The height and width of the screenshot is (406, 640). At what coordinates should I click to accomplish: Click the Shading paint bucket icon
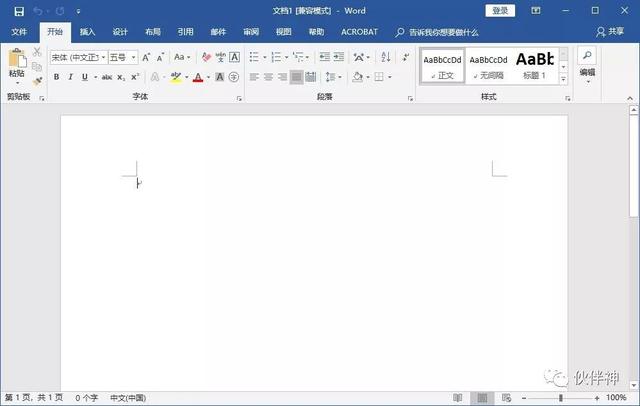click(358, 77)
